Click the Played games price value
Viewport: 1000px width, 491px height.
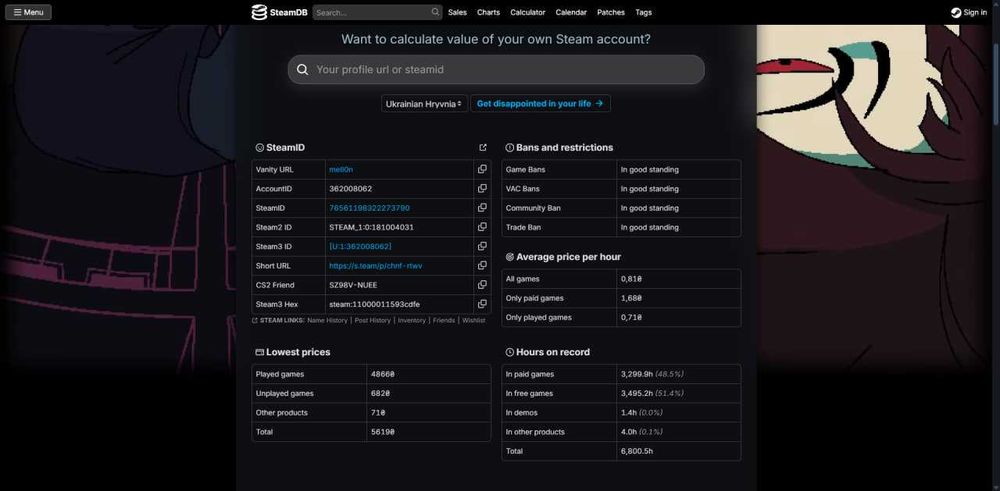(x=382, y=374)
